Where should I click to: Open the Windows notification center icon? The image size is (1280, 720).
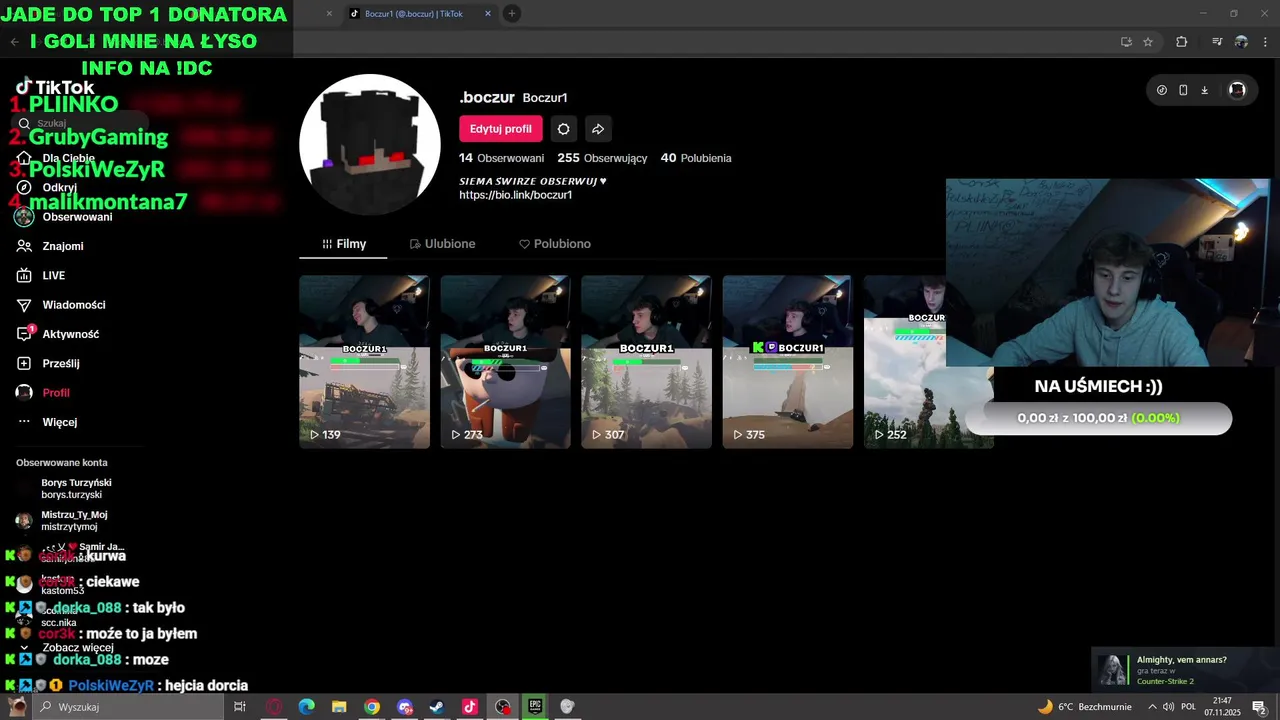[1259, 707]
